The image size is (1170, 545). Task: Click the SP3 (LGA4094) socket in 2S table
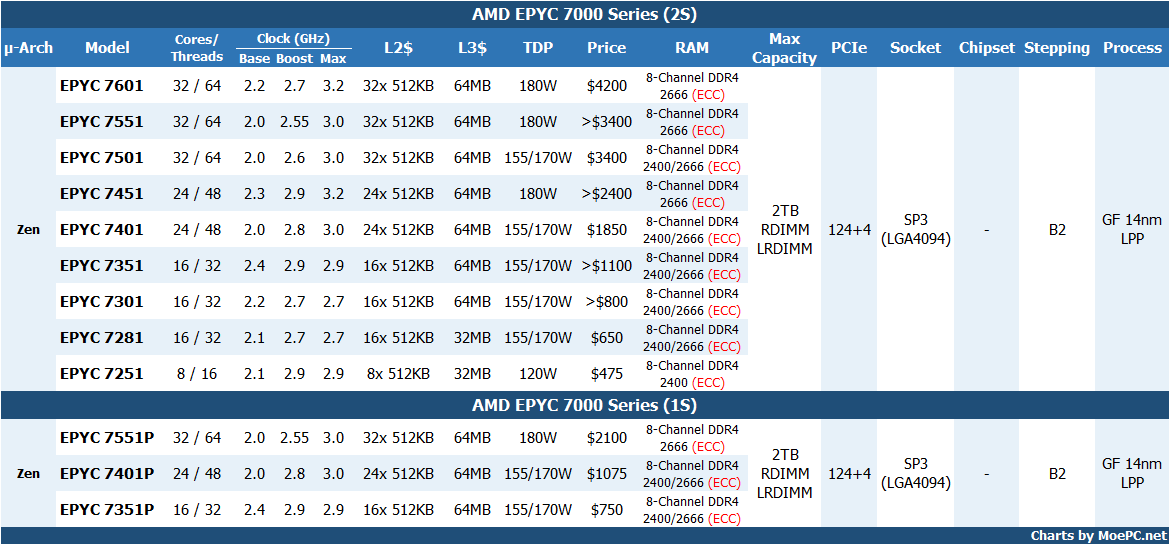click(x=916, y=229)
